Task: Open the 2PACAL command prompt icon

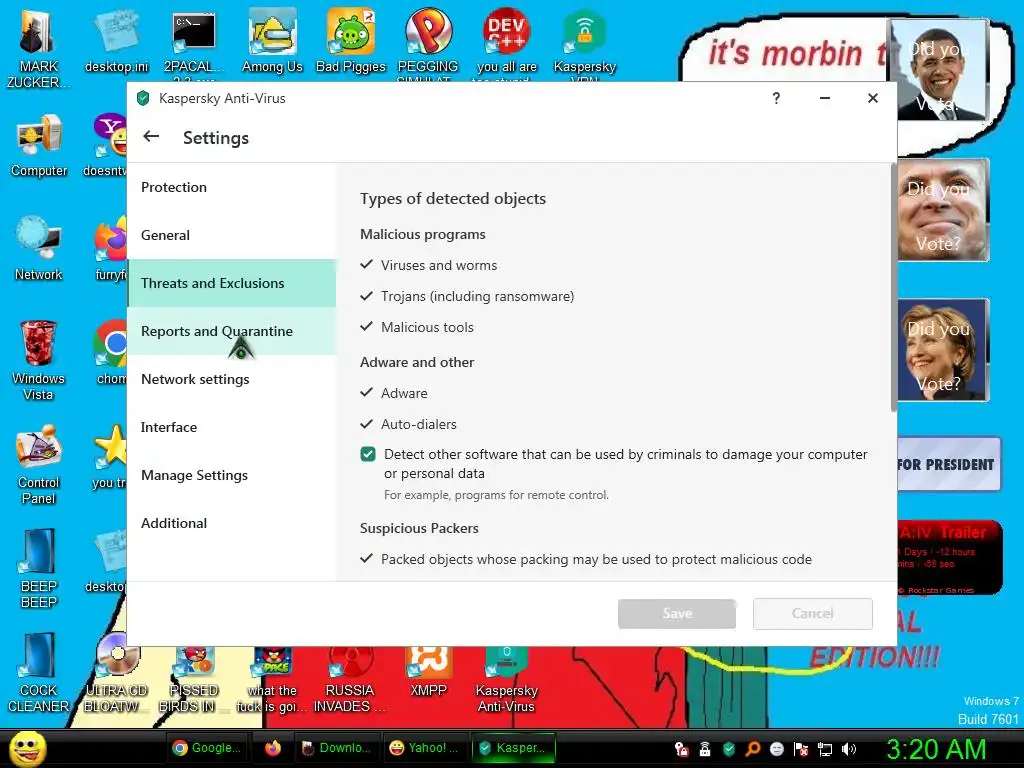Action: coord(194,42)
